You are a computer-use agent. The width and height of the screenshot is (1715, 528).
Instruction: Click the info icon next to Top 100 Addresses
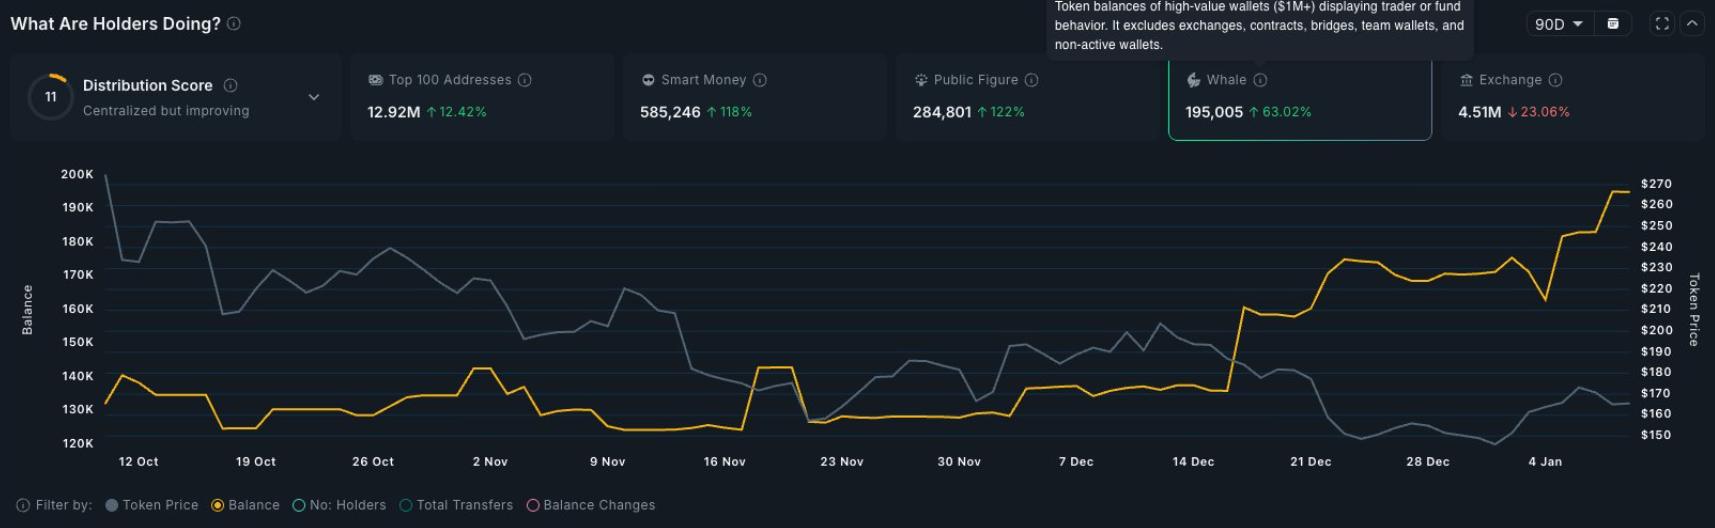[525, 80]
